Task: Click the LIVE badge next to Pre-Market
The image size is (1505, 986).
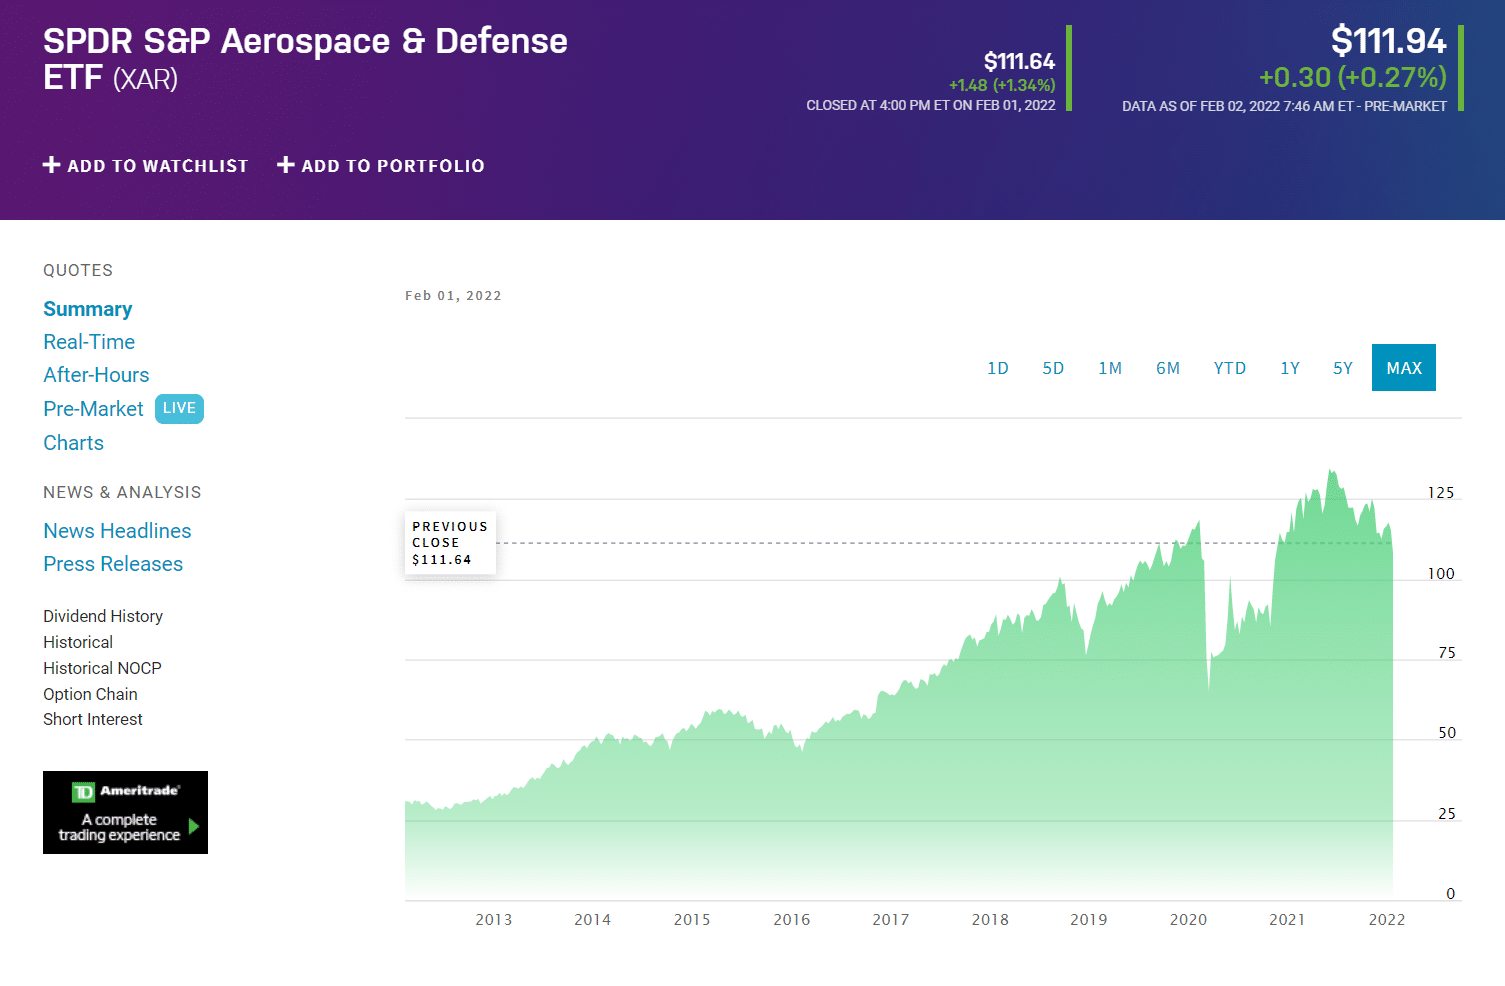Action: (179, 408)
